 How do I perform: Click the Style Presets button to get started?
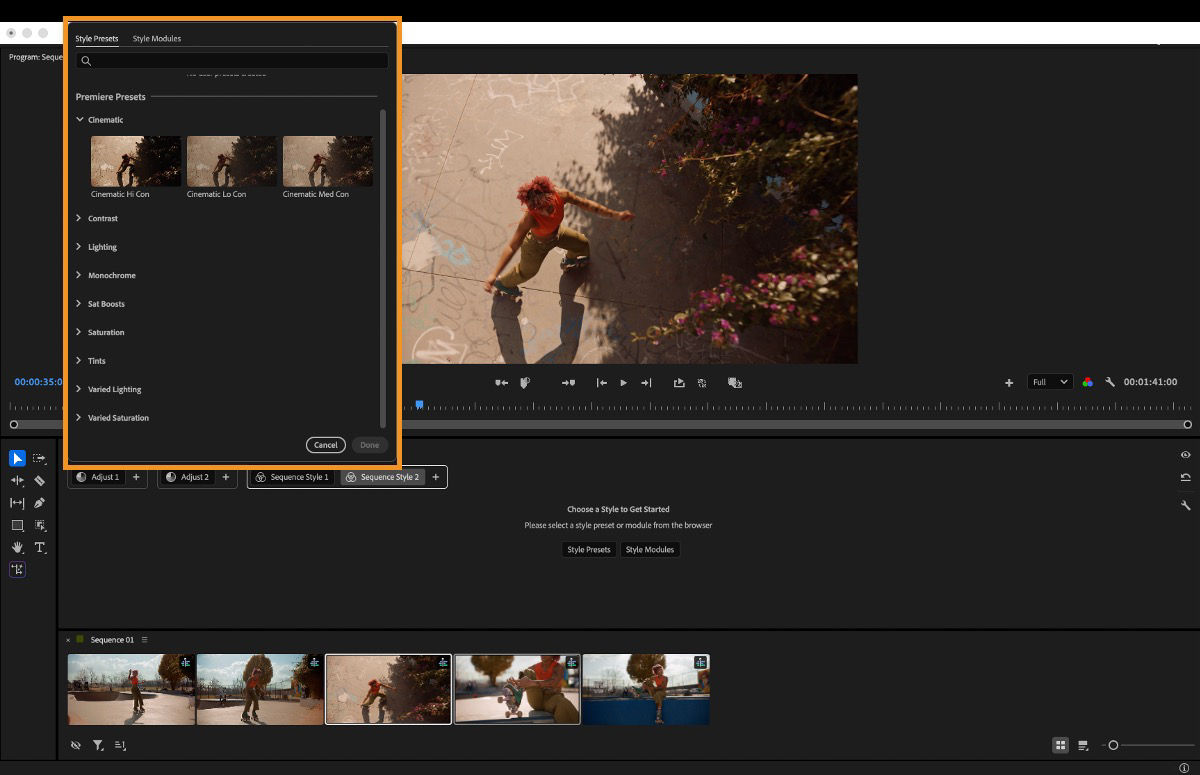589,549
